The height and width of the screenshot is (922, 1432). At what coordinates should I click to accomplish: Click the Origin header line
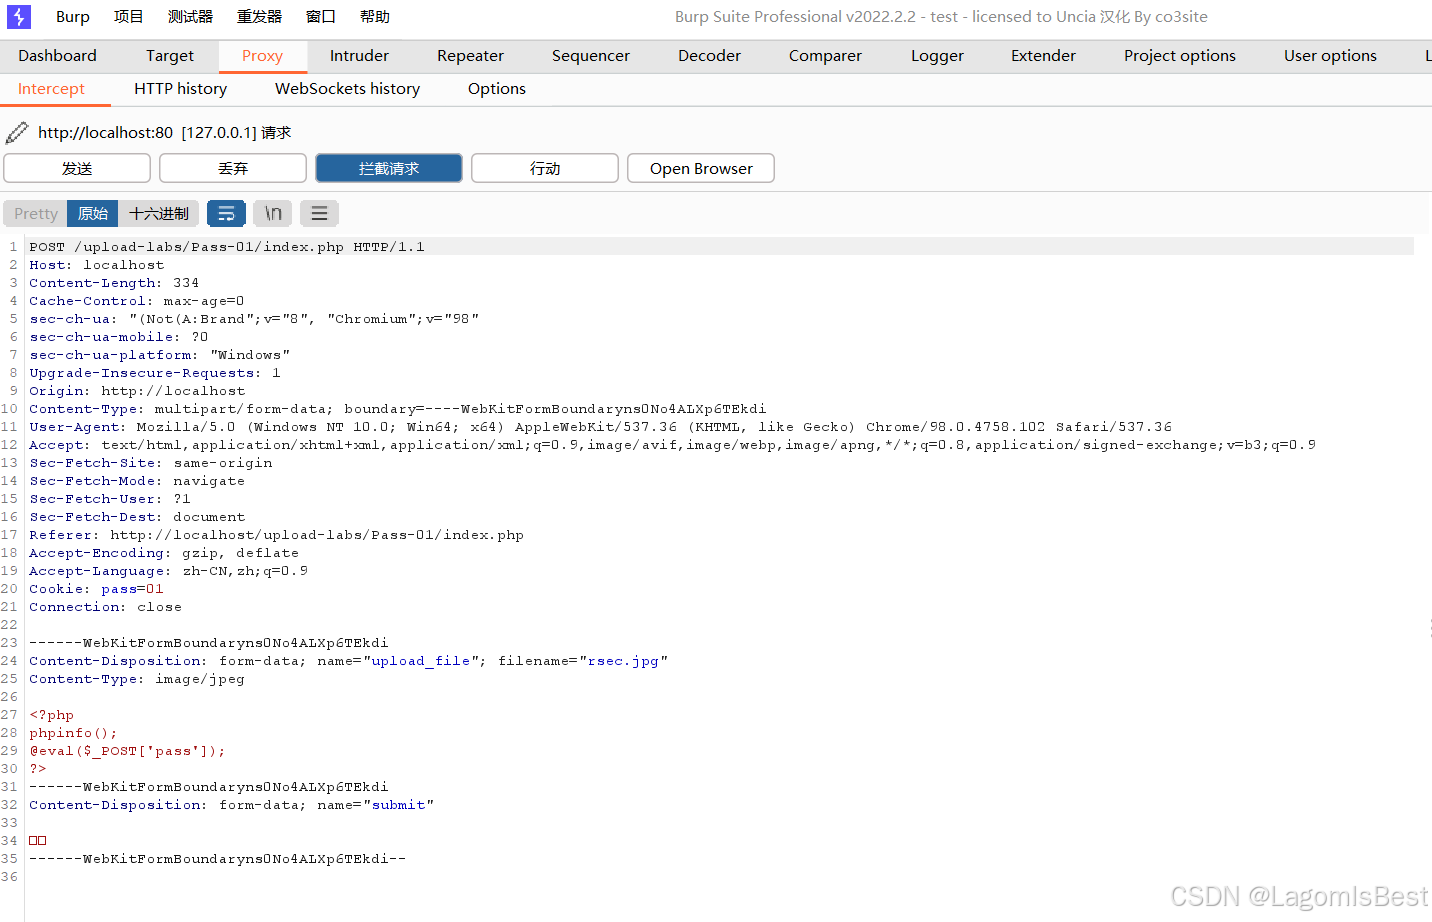137,391
